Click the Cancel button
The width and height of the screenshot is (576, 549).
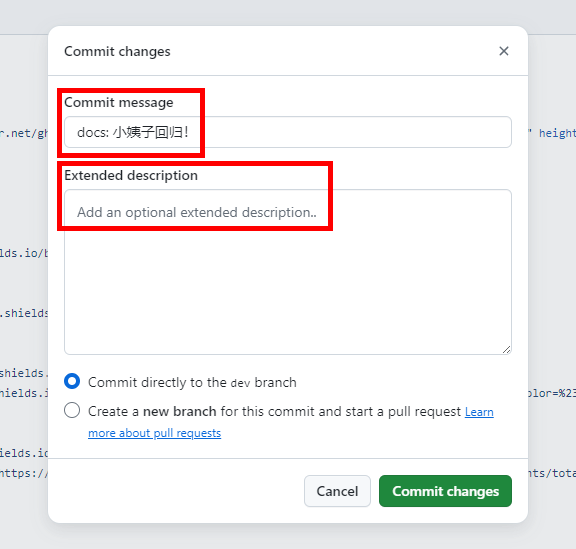(x=337, y=491)
